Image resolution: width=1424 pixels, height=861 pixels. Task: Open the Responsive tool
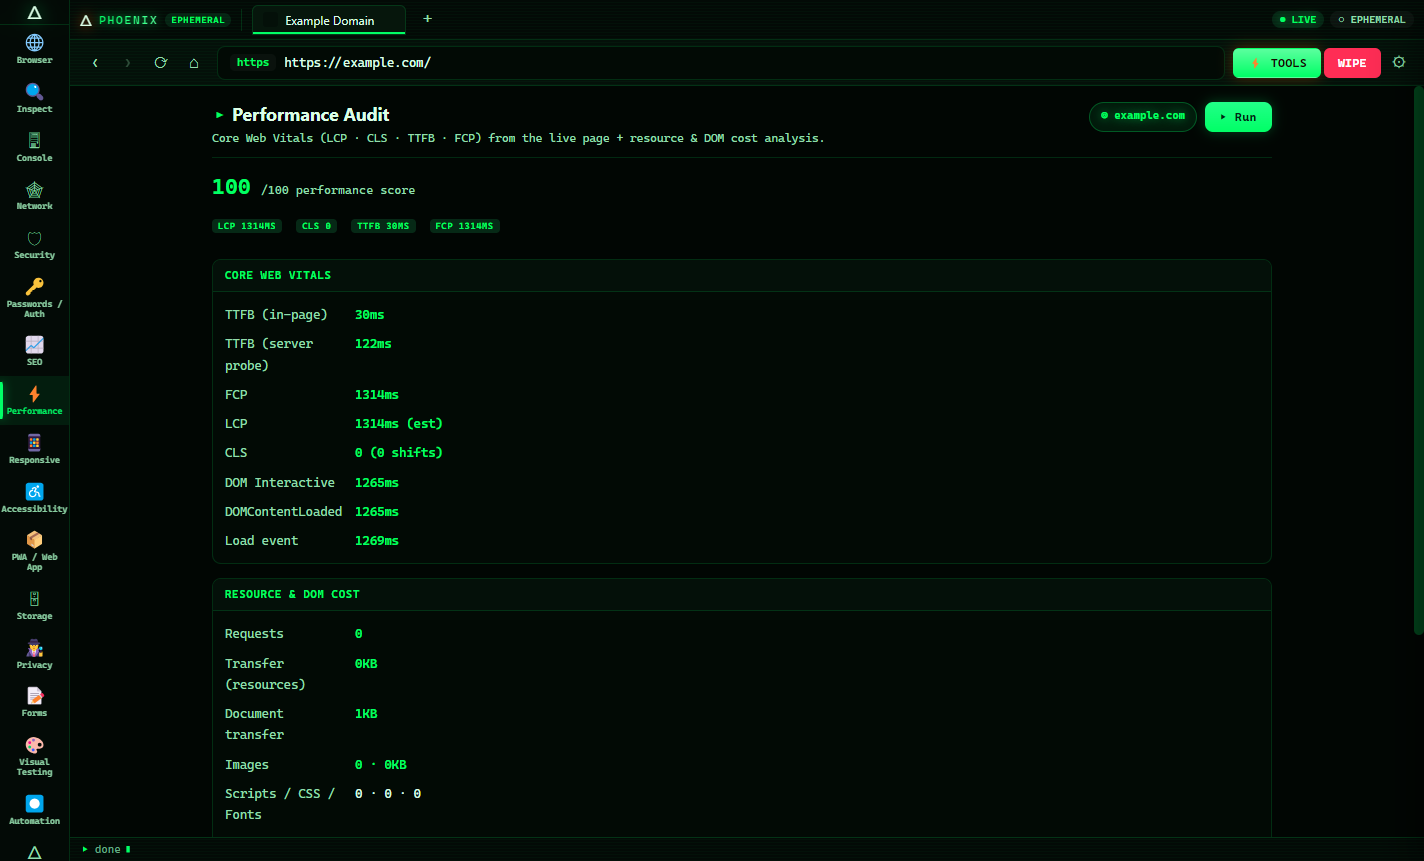[34, 449]
